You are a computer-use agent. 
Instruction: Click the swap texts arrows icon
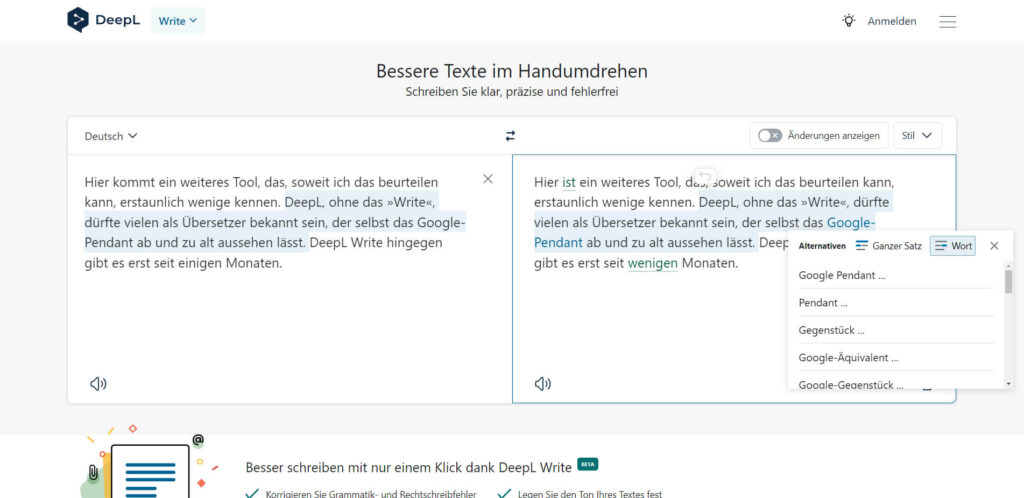[x=510, y=136]
